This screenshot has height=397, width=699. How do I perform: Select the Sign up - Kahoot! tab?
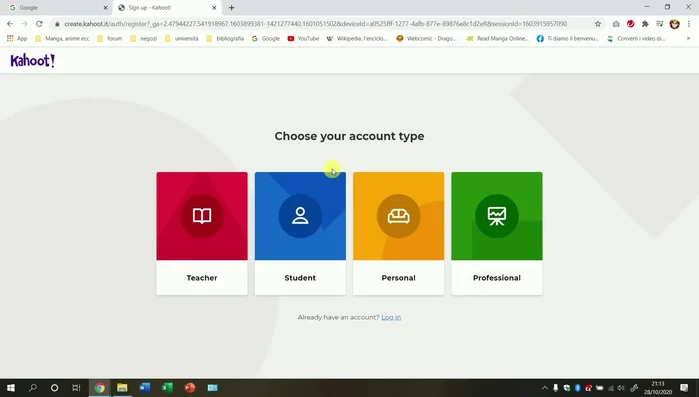coord(167,8)
